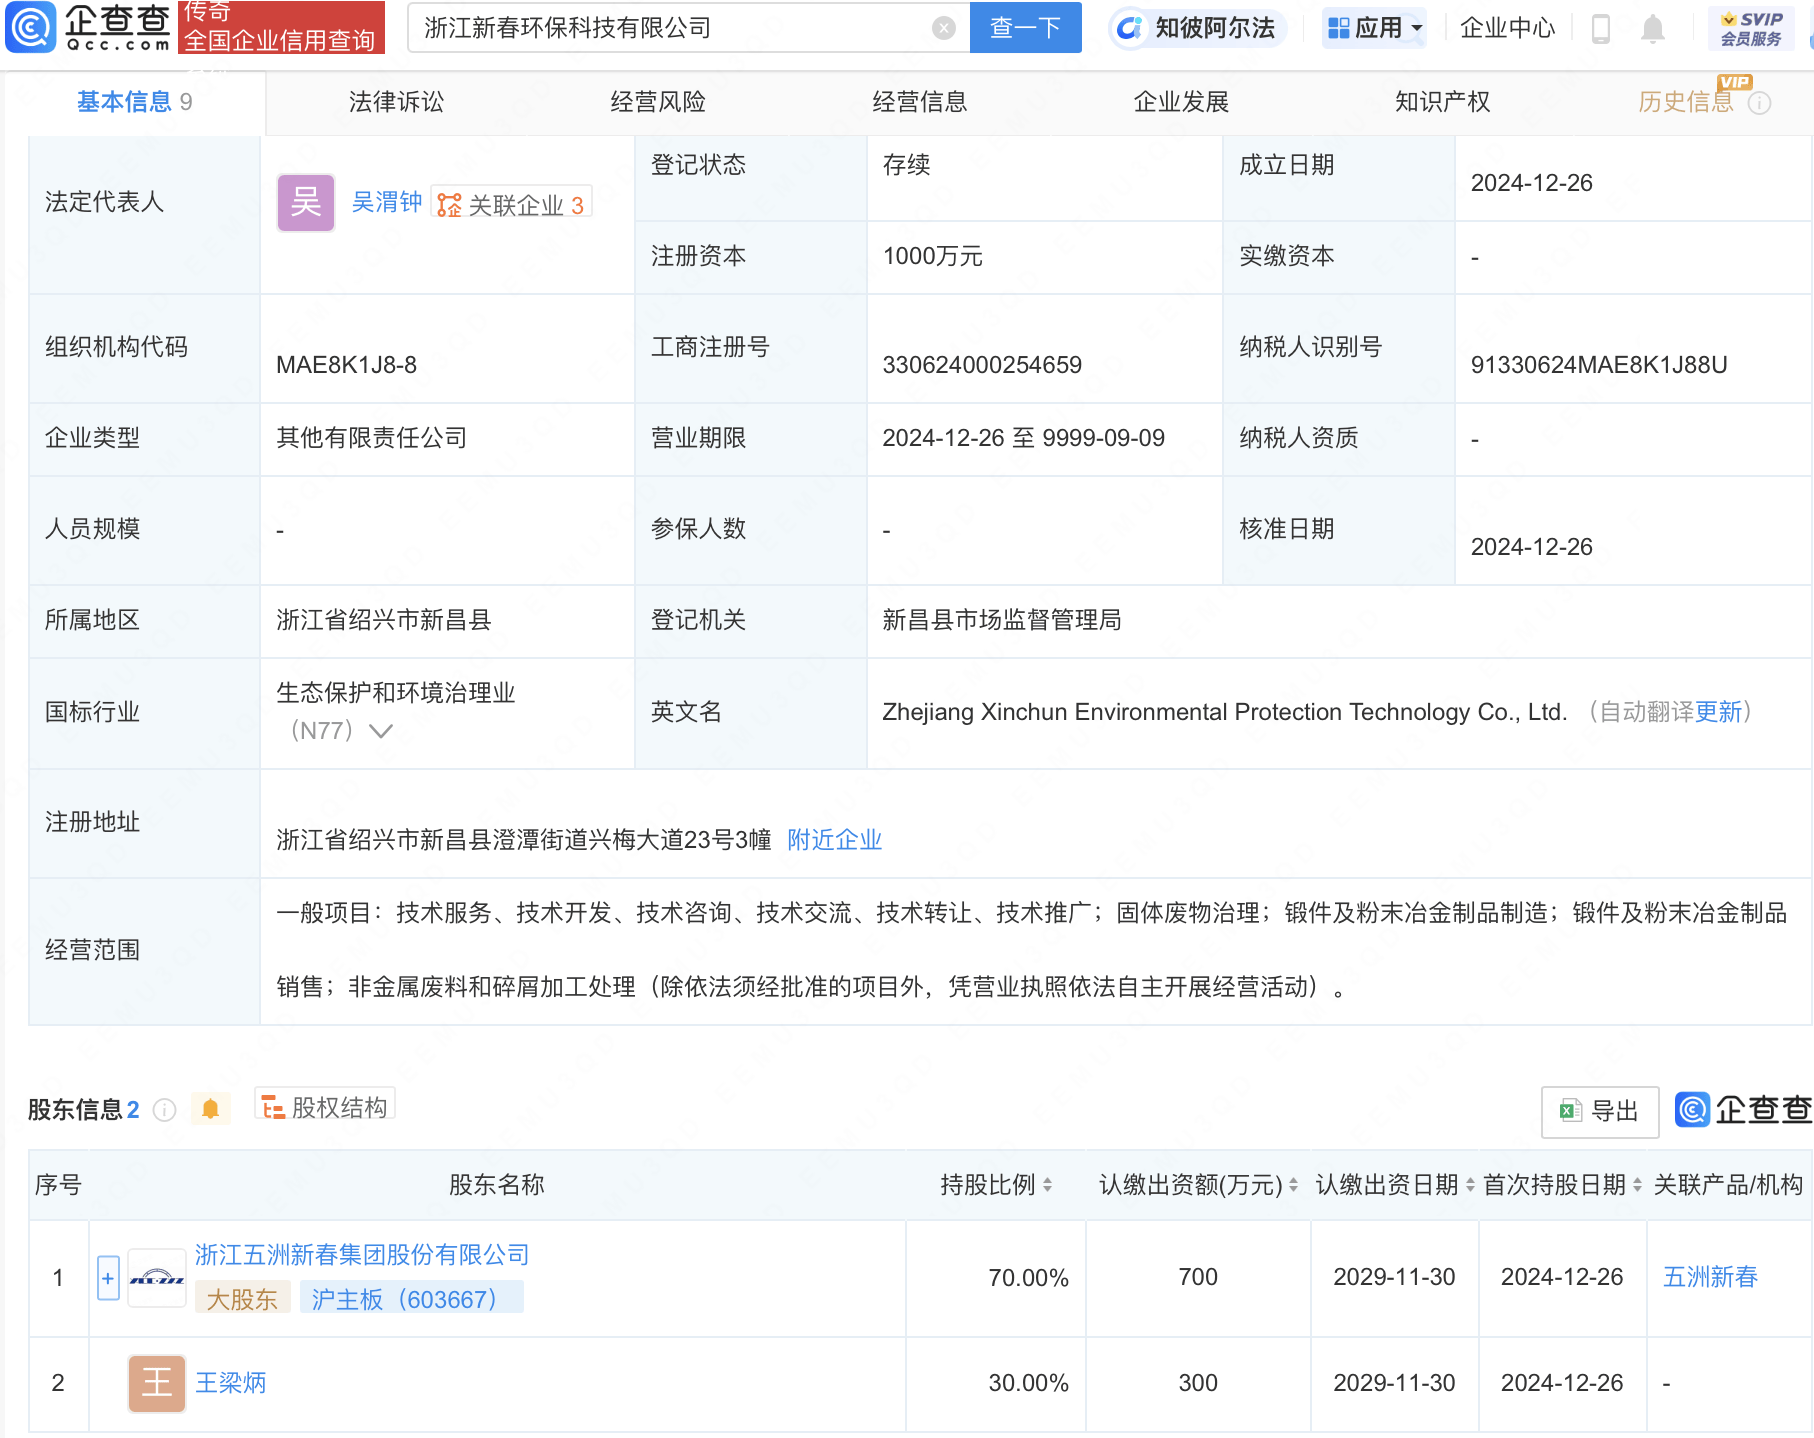Click the 王 avatar of shareholder 王梁炳
Screen dimensions: 1814x1438
point(157,1383)
